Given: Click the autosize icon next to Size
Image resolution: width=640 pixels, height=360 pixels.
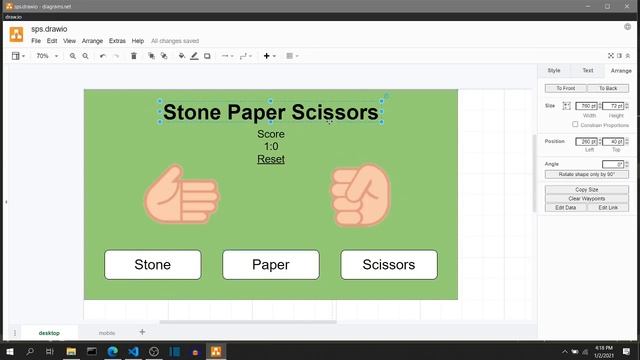Looking at the screenshot, I should [567, 106].
